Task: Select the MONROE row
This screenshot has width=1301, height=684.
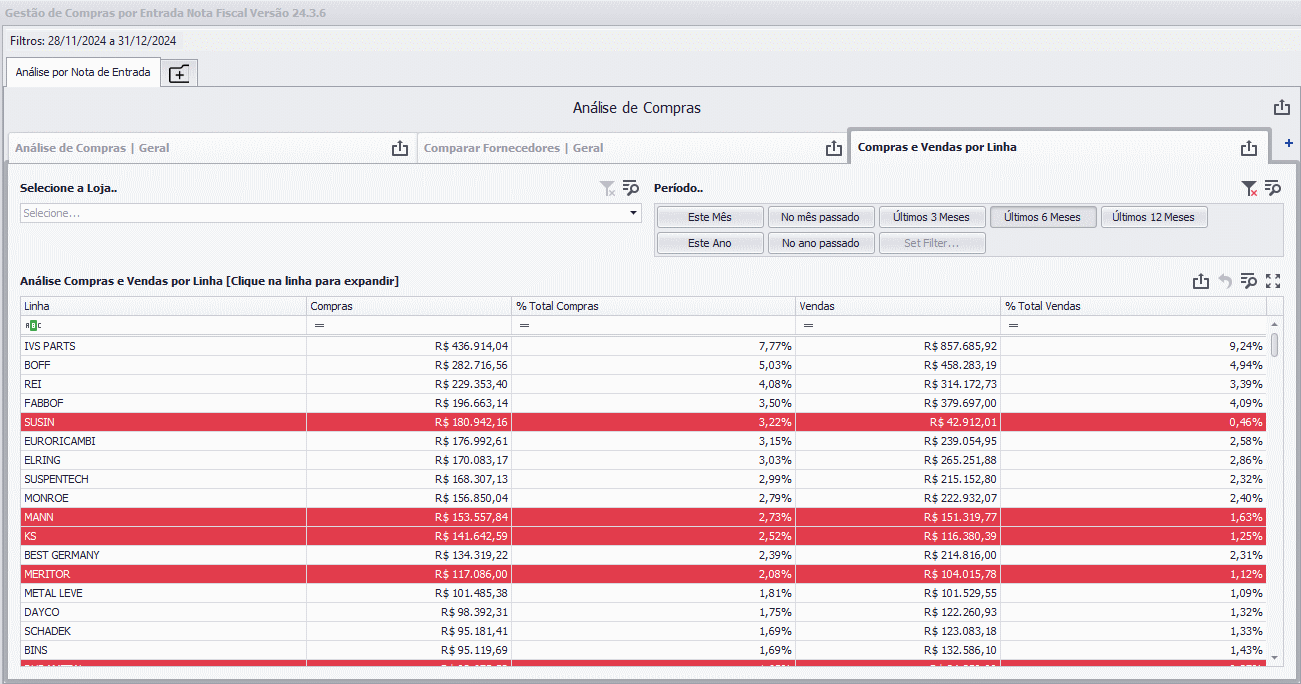Action: pyautogui.click(x=644, y=498)
